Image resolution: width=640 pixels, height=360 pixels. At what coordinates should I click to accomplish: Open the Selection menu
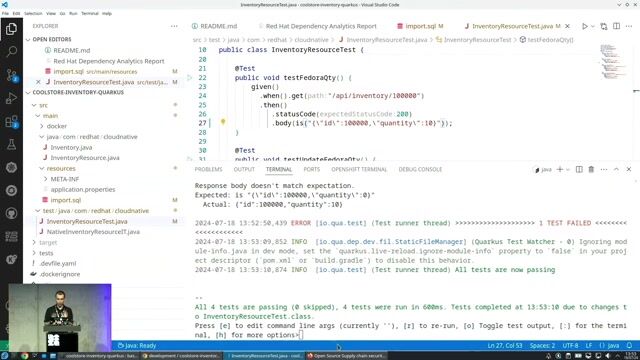coord(33,13)
